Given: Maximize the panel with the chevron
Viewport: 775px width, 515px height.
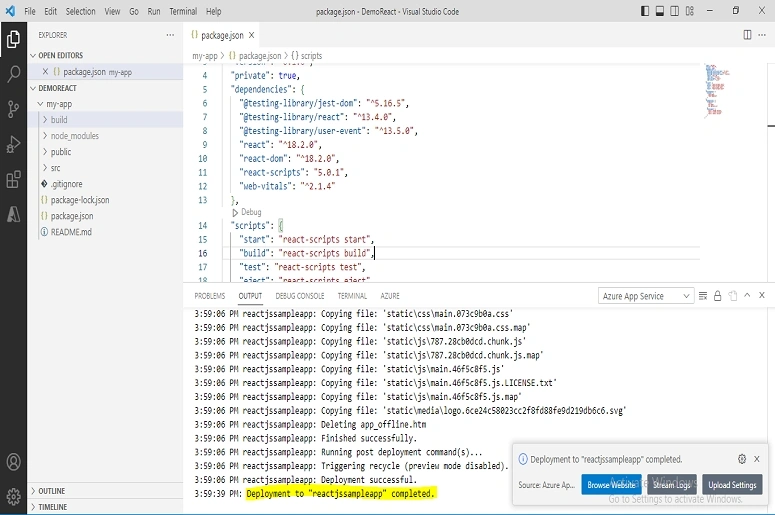Looking at the screenshot, I should (x=747, y=295).
